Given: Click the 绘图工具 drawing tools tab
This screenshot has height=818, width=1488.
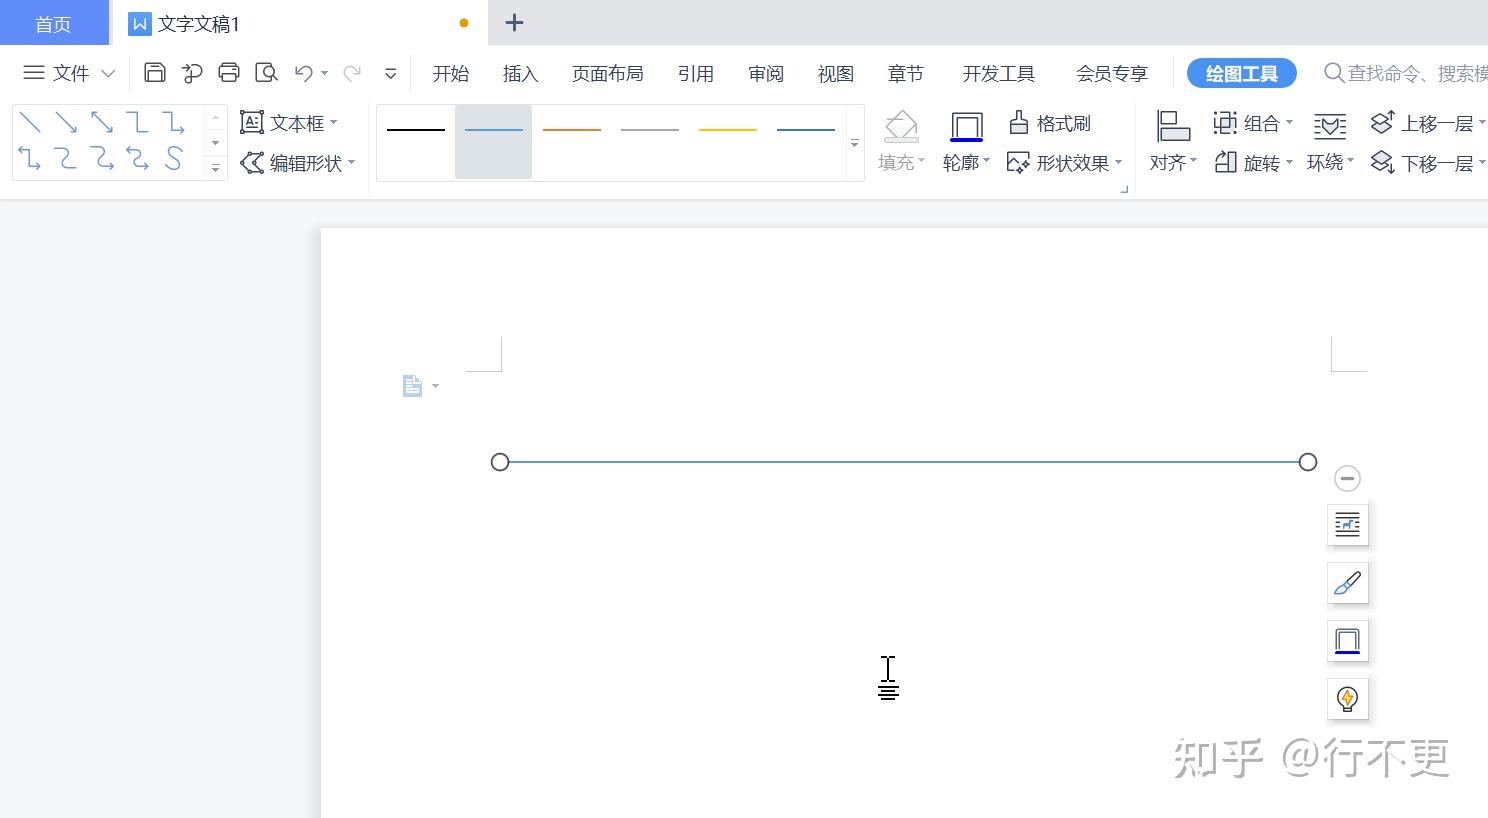Looking at the screenshot, I should [x=1242, y=73].
